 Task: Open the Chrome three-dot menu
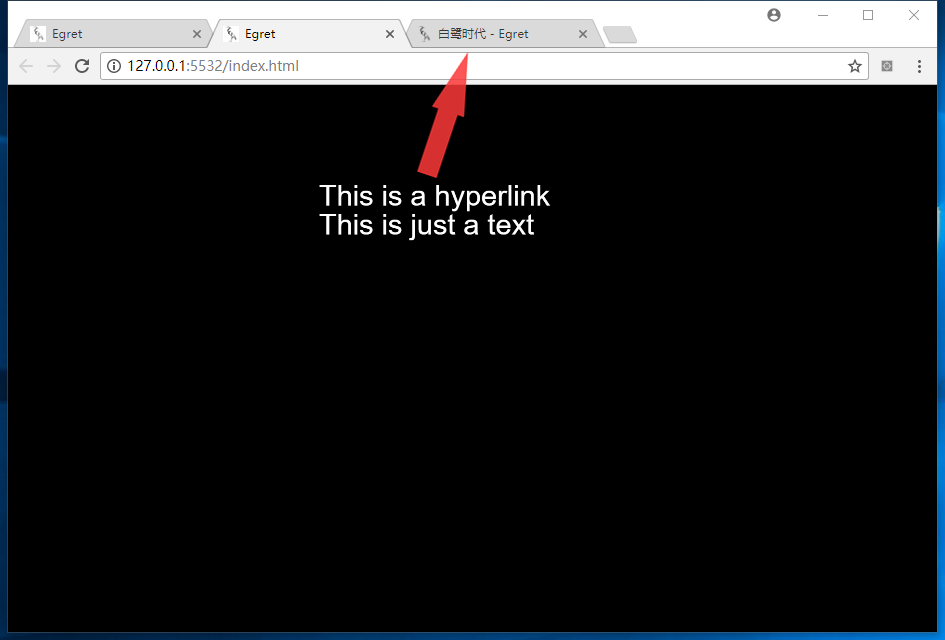(919, 66)
